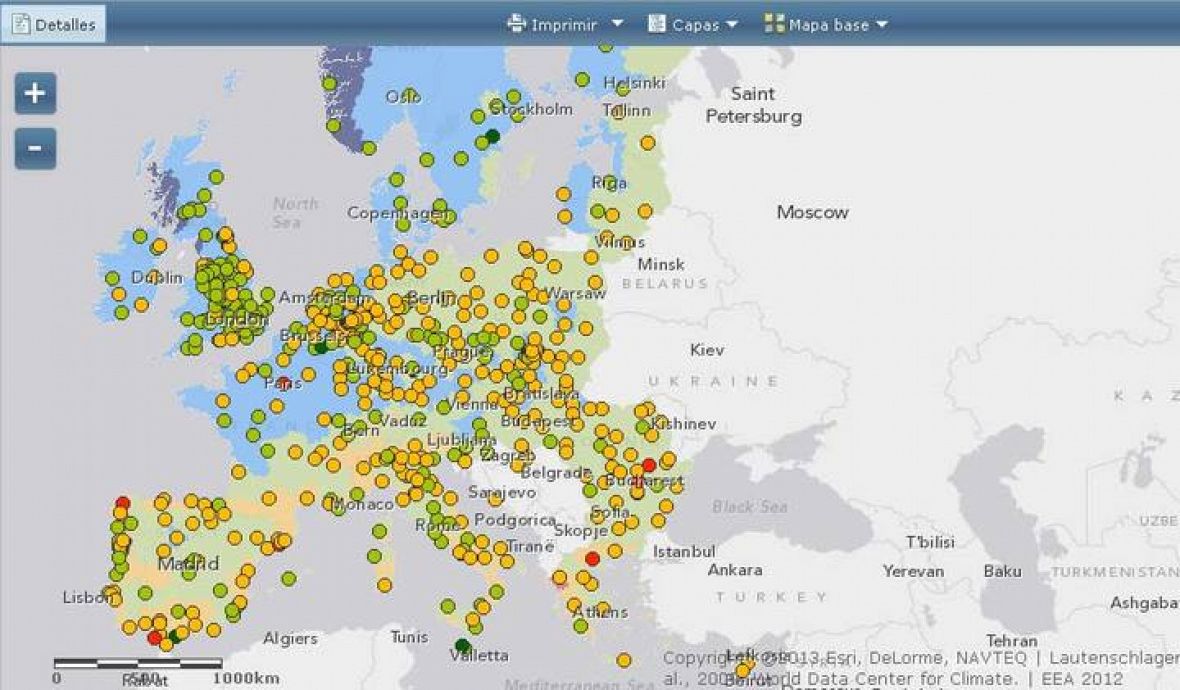
Task: Select the red marker near Paris
Action: coord(285,383)
